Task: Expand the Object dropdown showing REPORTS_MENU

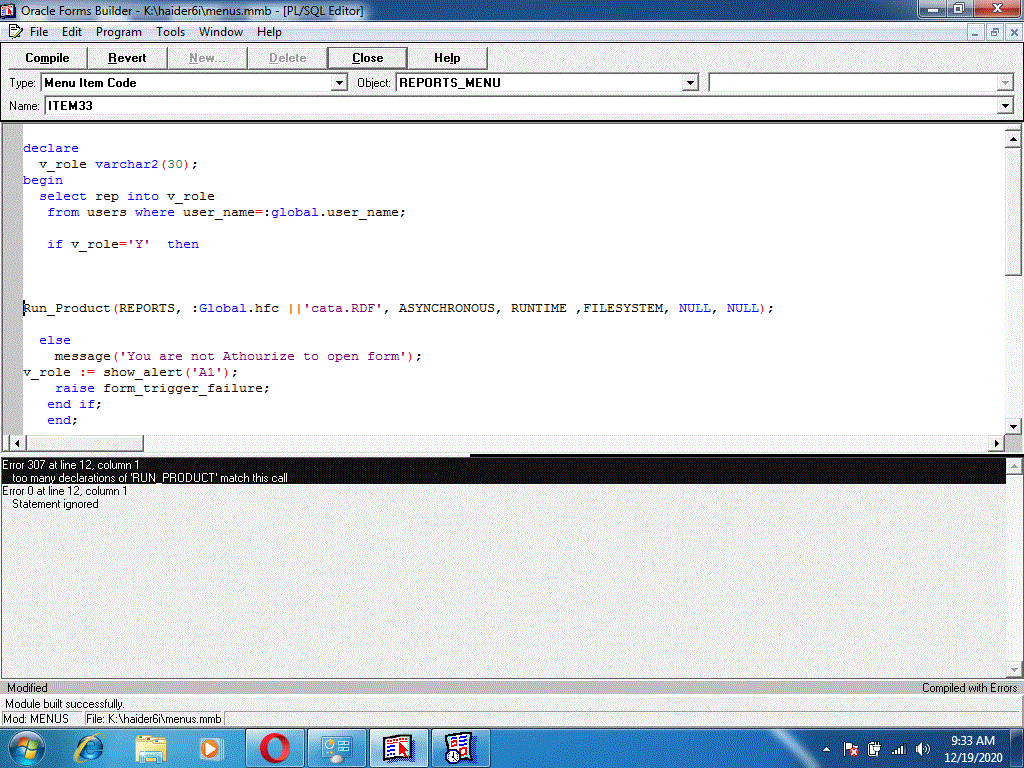Action: tap(690, 83)
